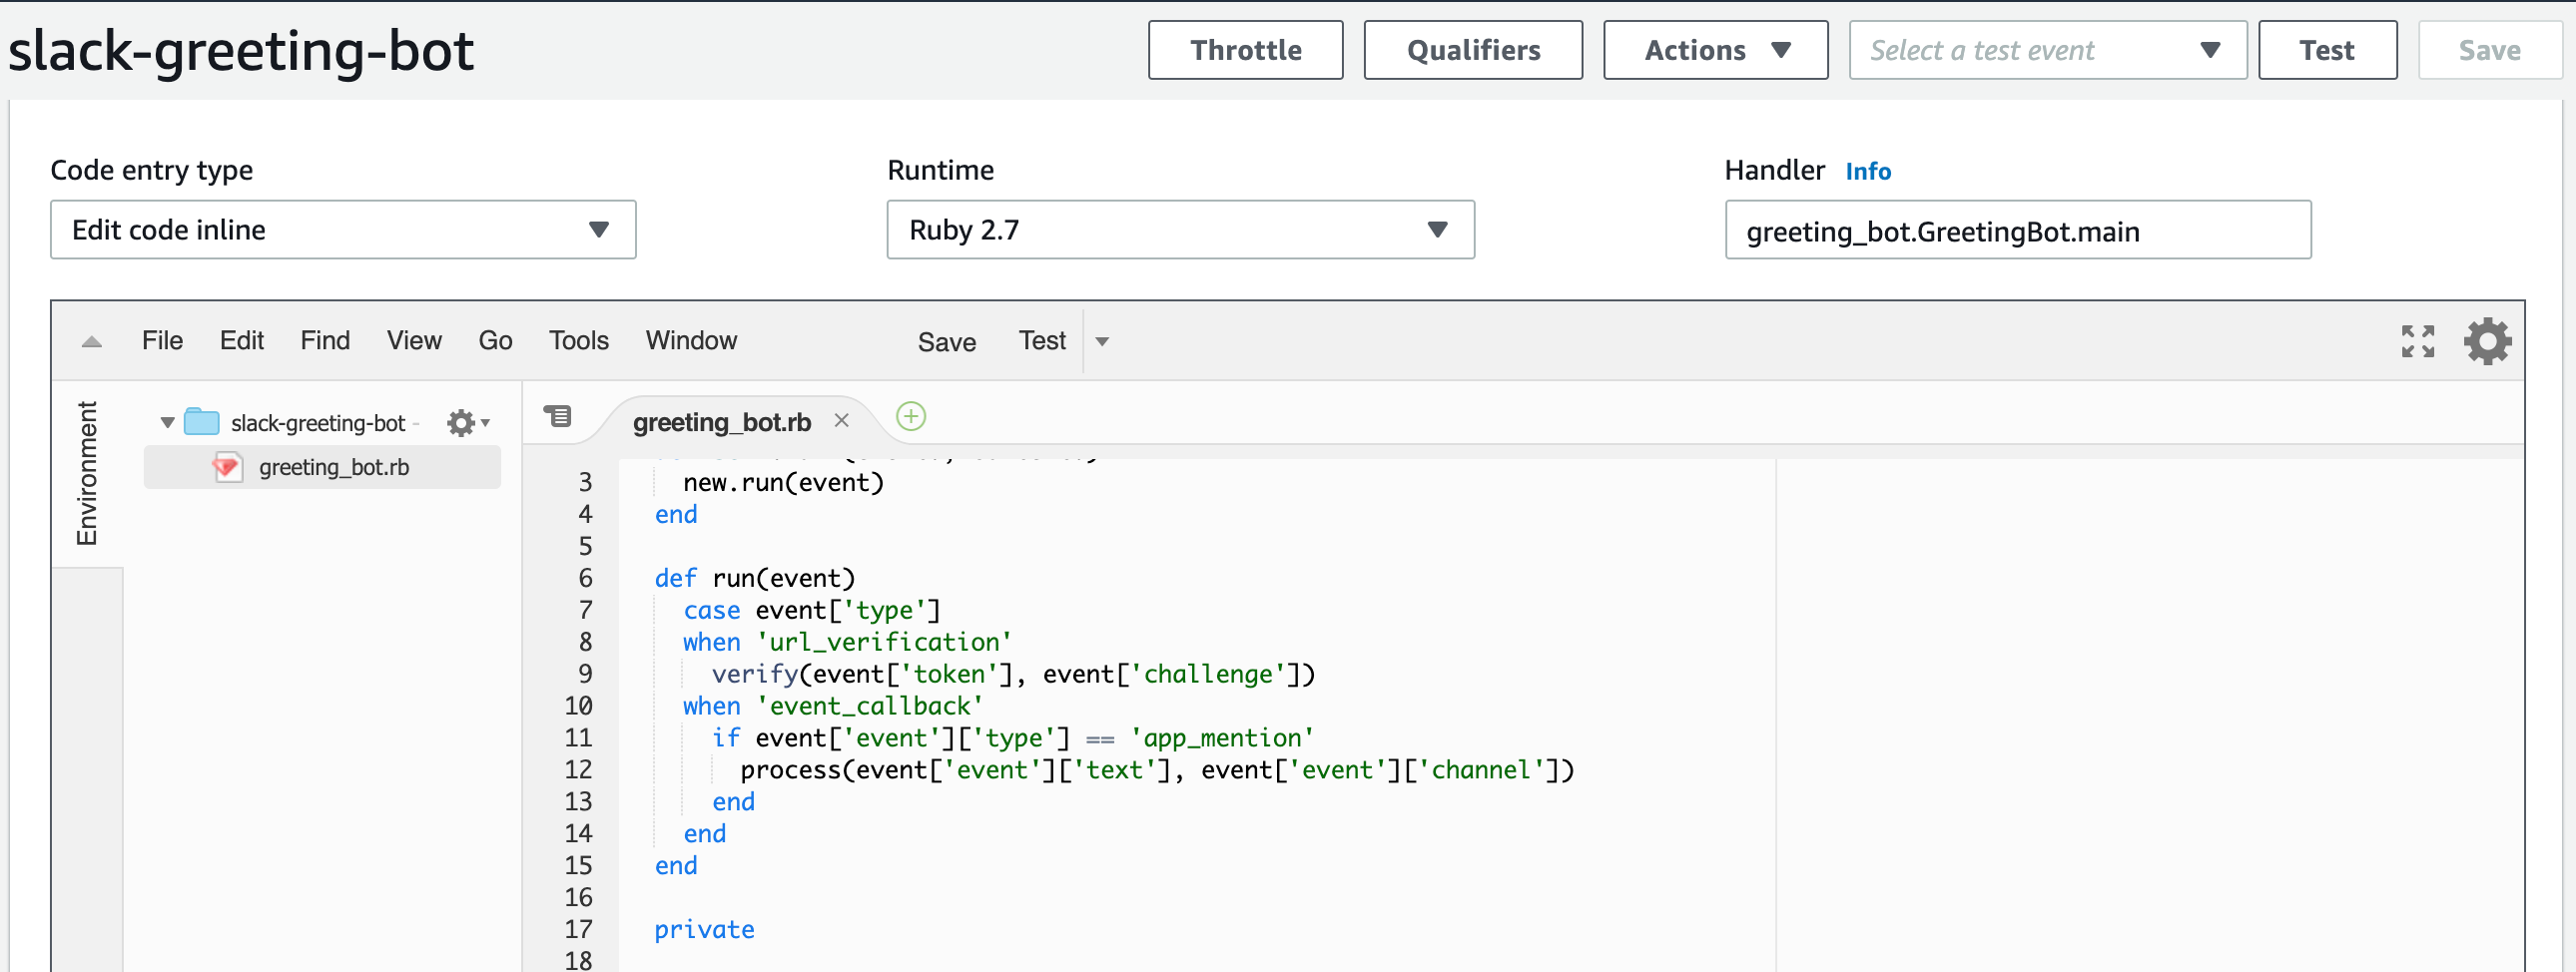Open the dropdown arrow next to editor Test
Image resolution: width=2576 pixels, height=972 pixels.
point(1102,342)
